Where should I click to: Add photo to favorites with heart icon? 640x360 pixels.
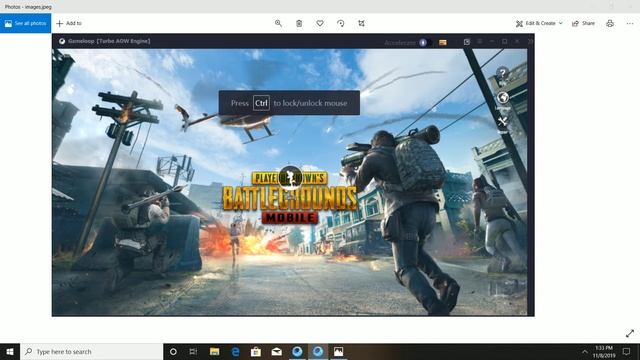coord(320,23)
